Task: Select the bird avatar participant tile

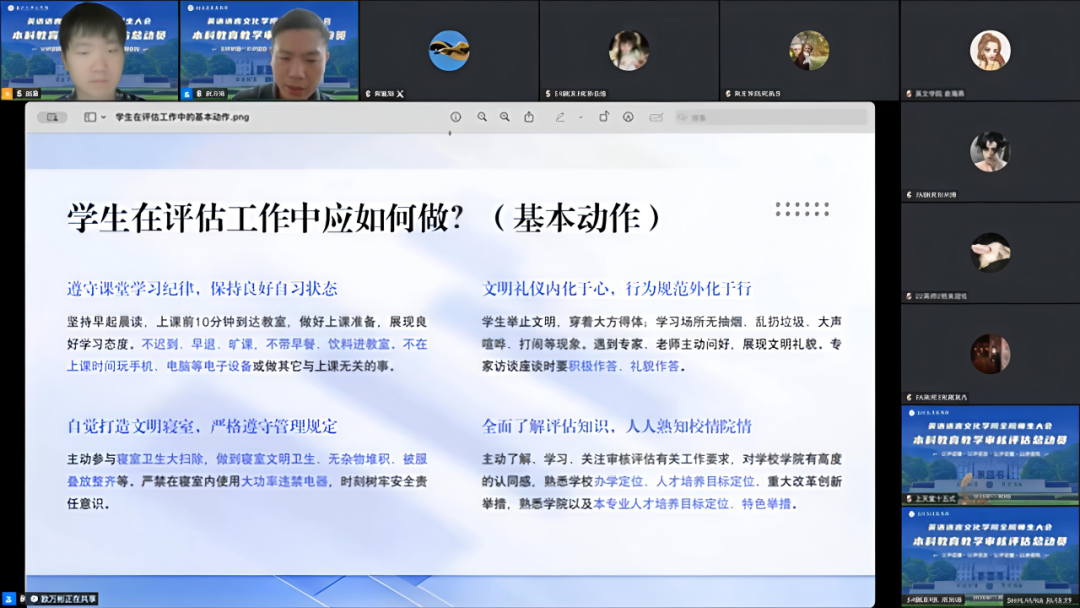Action: 449,50
